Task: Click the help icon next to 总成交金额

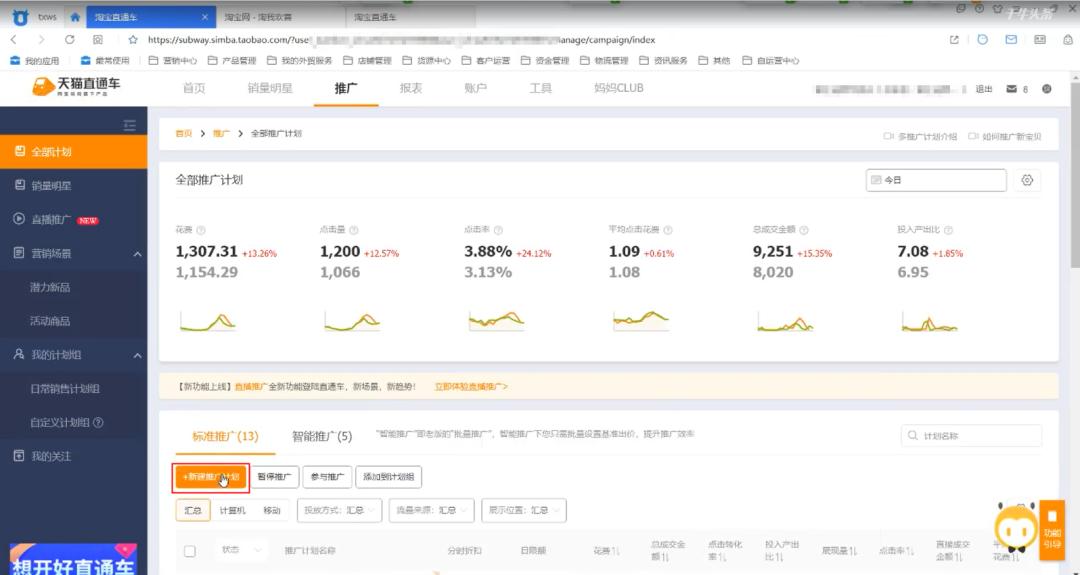Action: (x=803, y=230)
